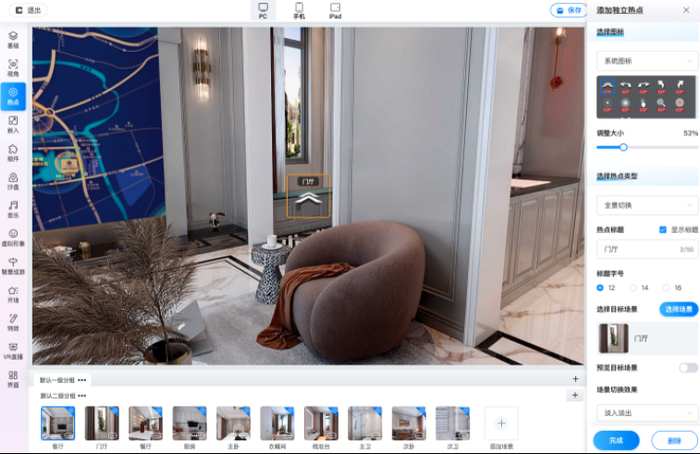
Task: Select title font size 12
Action: (x=600, y=288)
